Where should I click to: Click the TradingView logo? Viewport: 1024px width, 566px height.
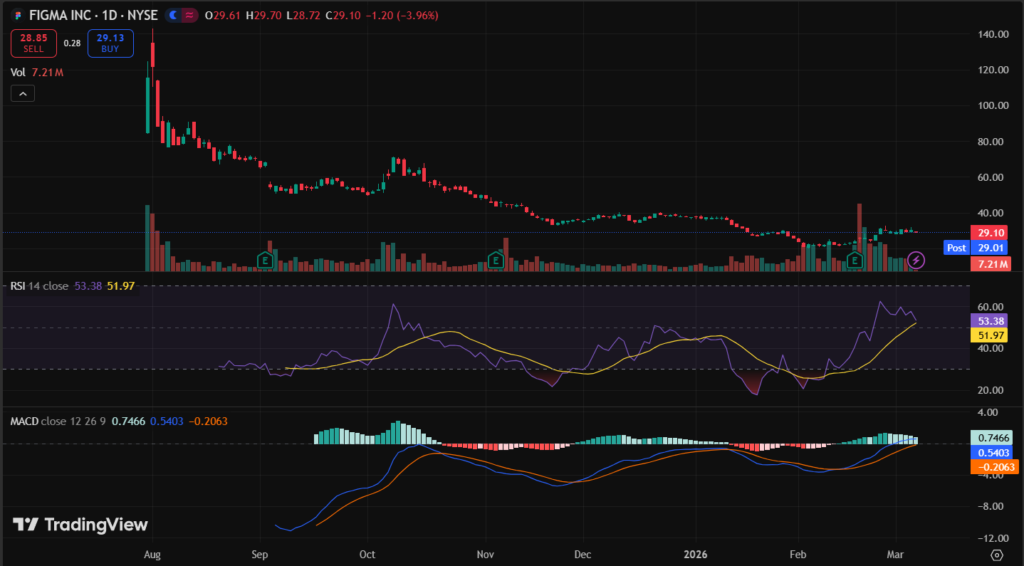tap(80, 525)
